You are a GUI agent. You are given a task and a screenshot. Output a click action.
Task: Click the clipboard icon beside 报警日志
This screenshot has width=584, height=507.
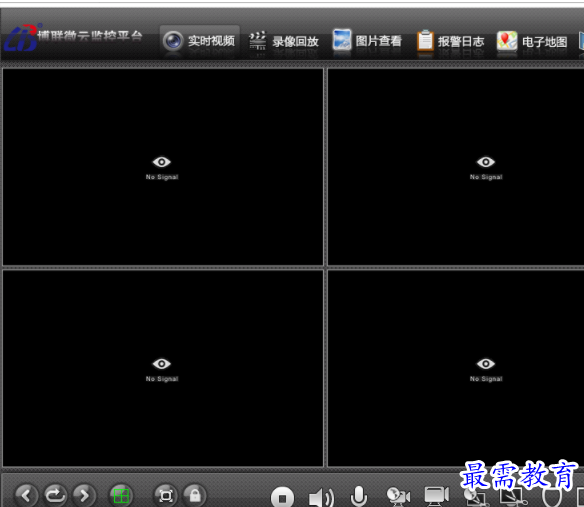coord(425,40)
